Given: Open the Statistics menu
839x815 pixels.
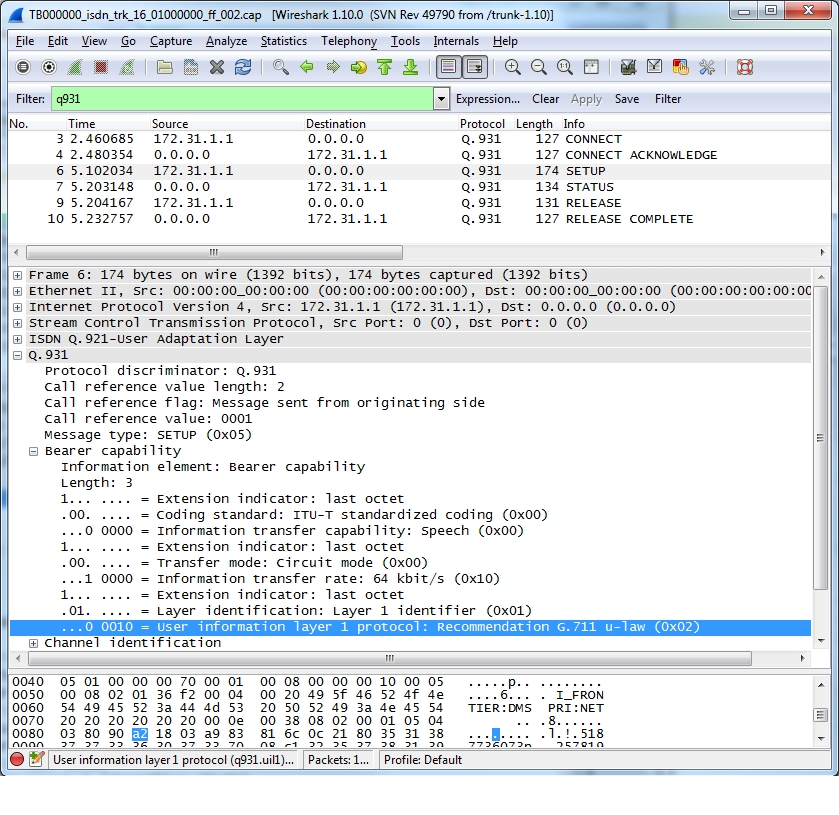Looking at the screenshot, I should tap(283, 41).
